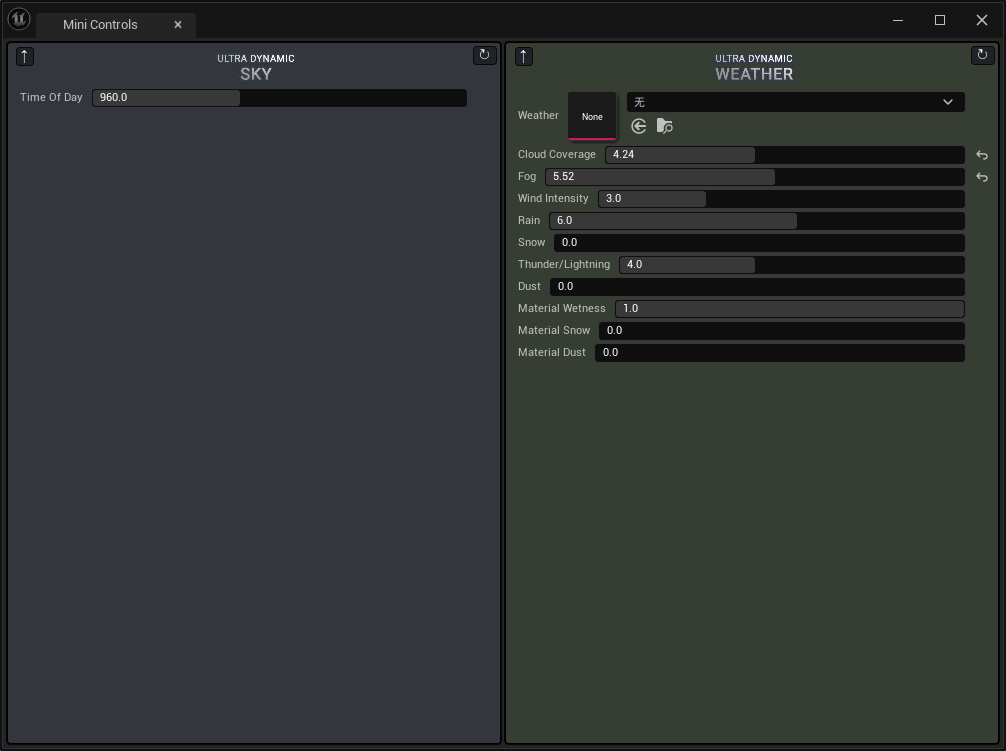1006x751 pixels.
Task: Adjust the Time Of Day slider
Action: [279, 97]
